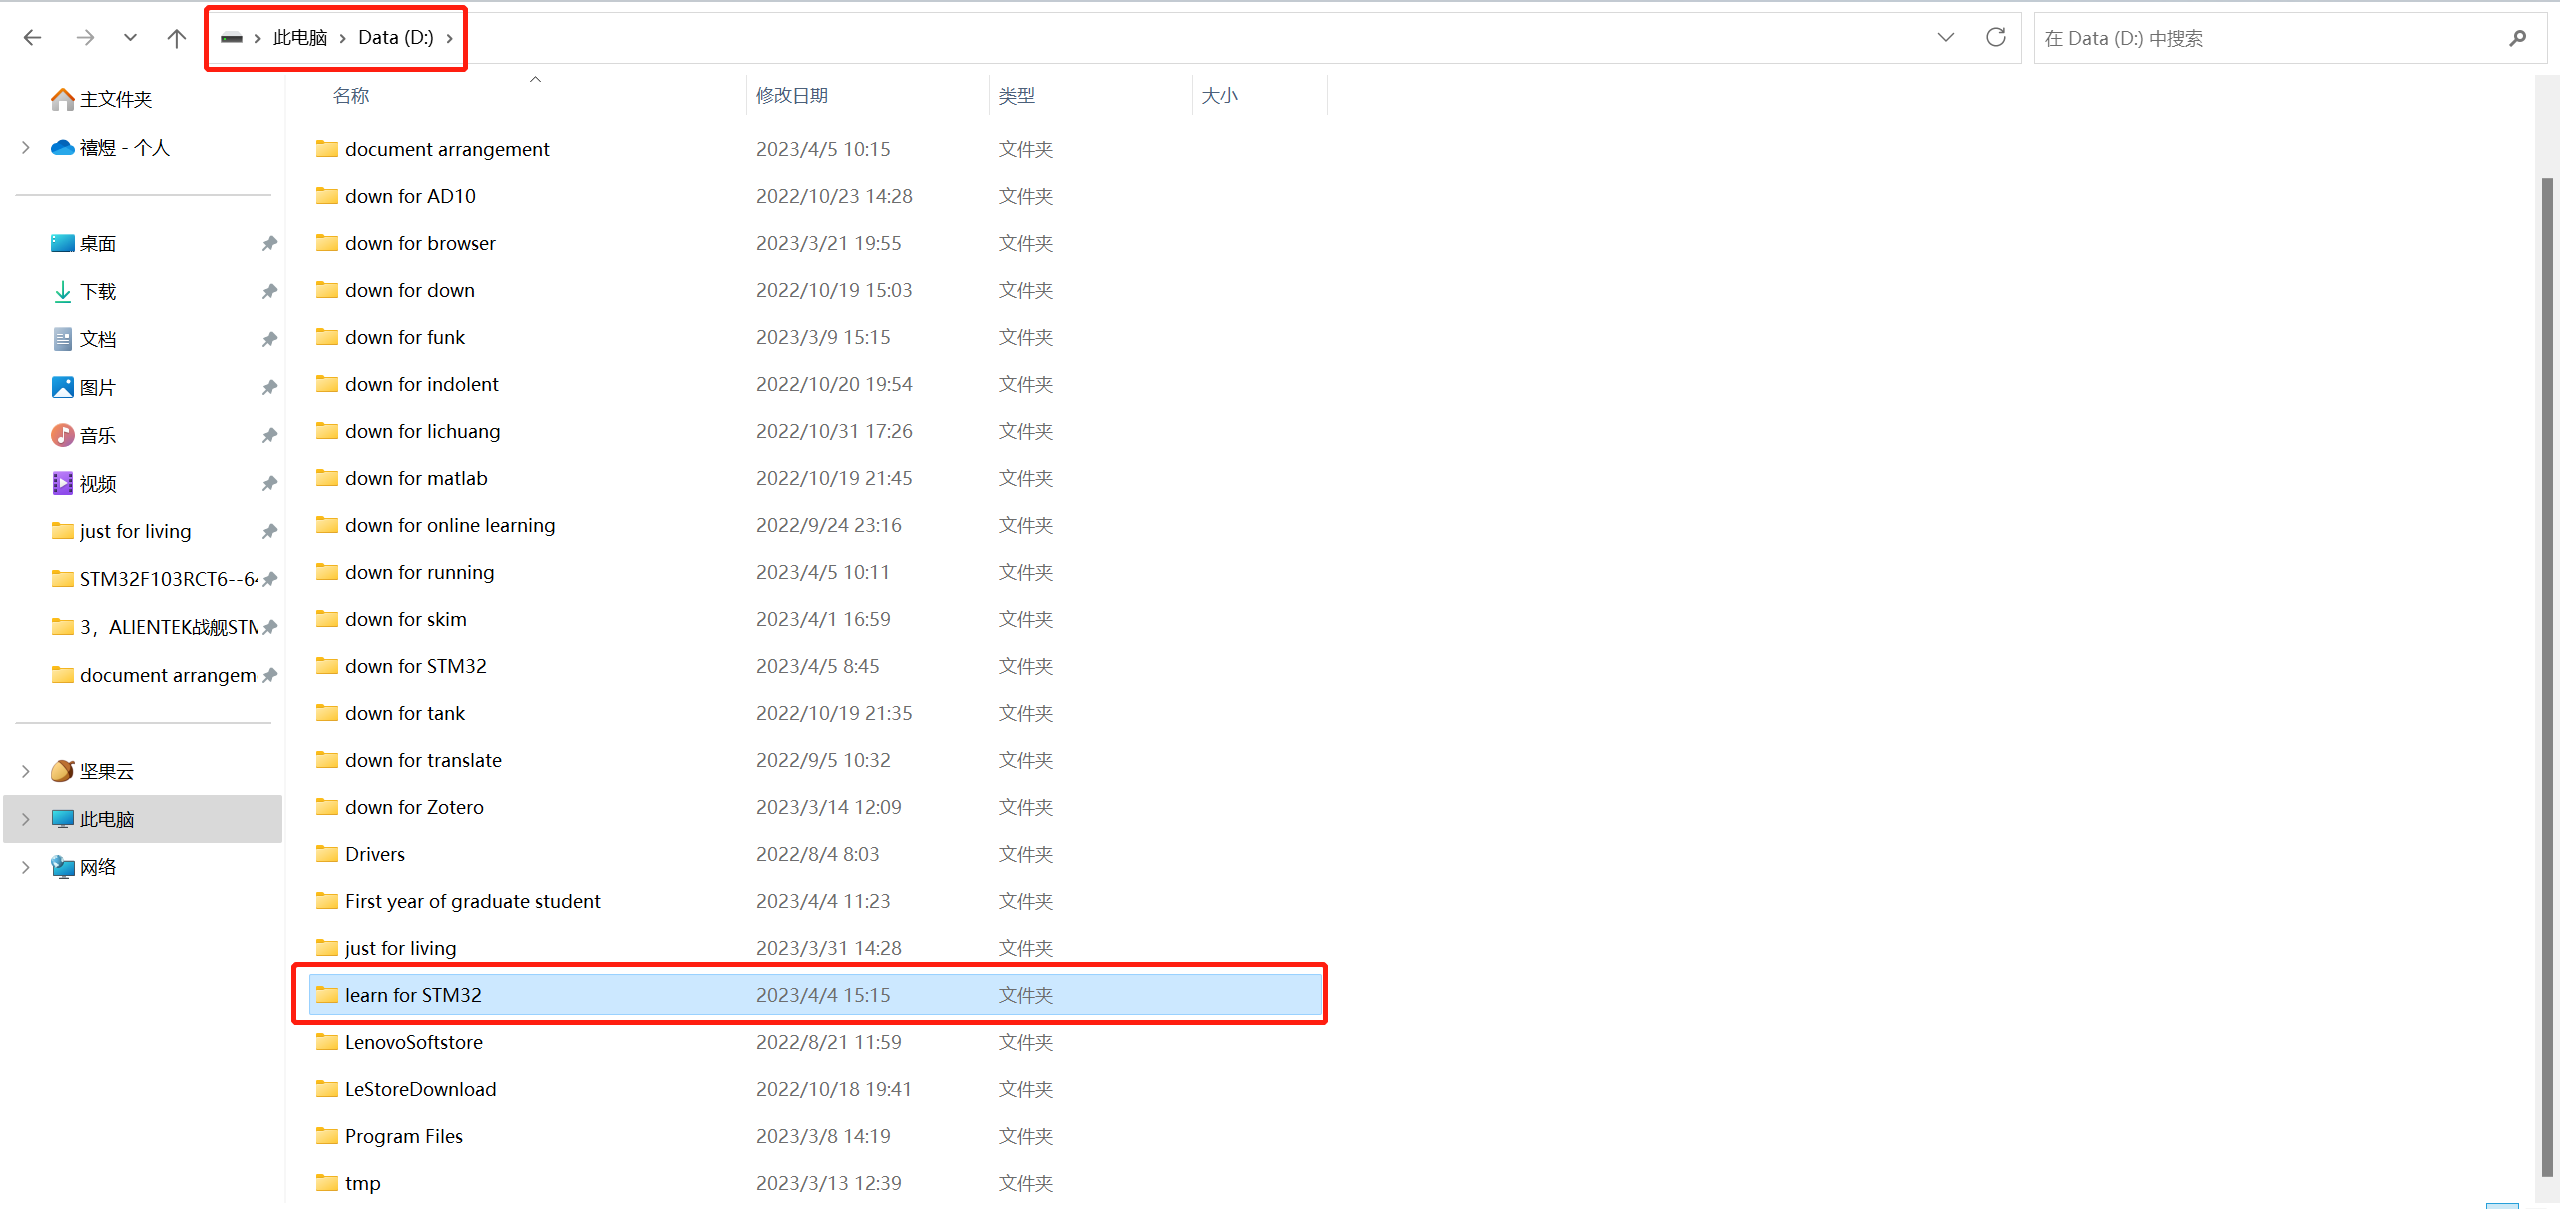Expand 此电脑 tree node in sidebar
Image resolution: width=2560 pixels, height=1209 pixels.
click(x=26, y=819)
